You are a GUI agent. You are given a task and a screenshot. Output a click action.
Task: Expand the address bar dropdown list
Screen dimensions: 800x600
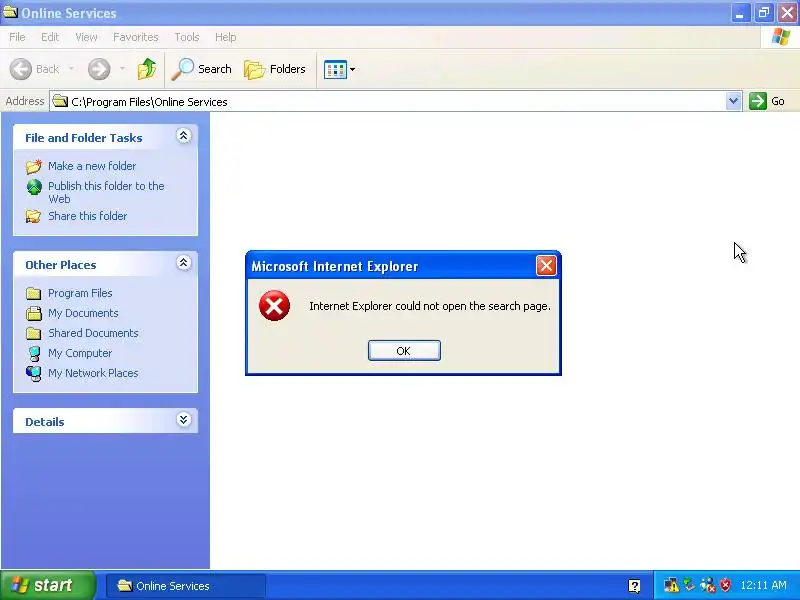click(733, 101)
